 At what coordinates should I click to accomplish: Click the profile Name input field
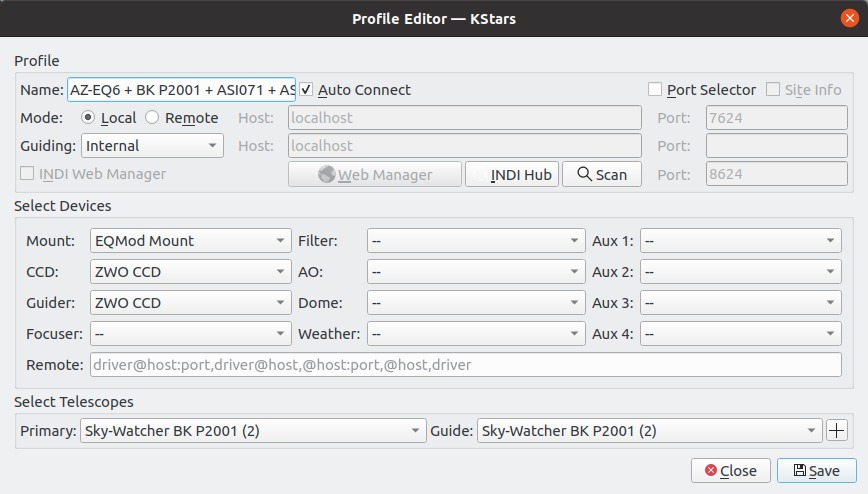click(x=182, y=89)
